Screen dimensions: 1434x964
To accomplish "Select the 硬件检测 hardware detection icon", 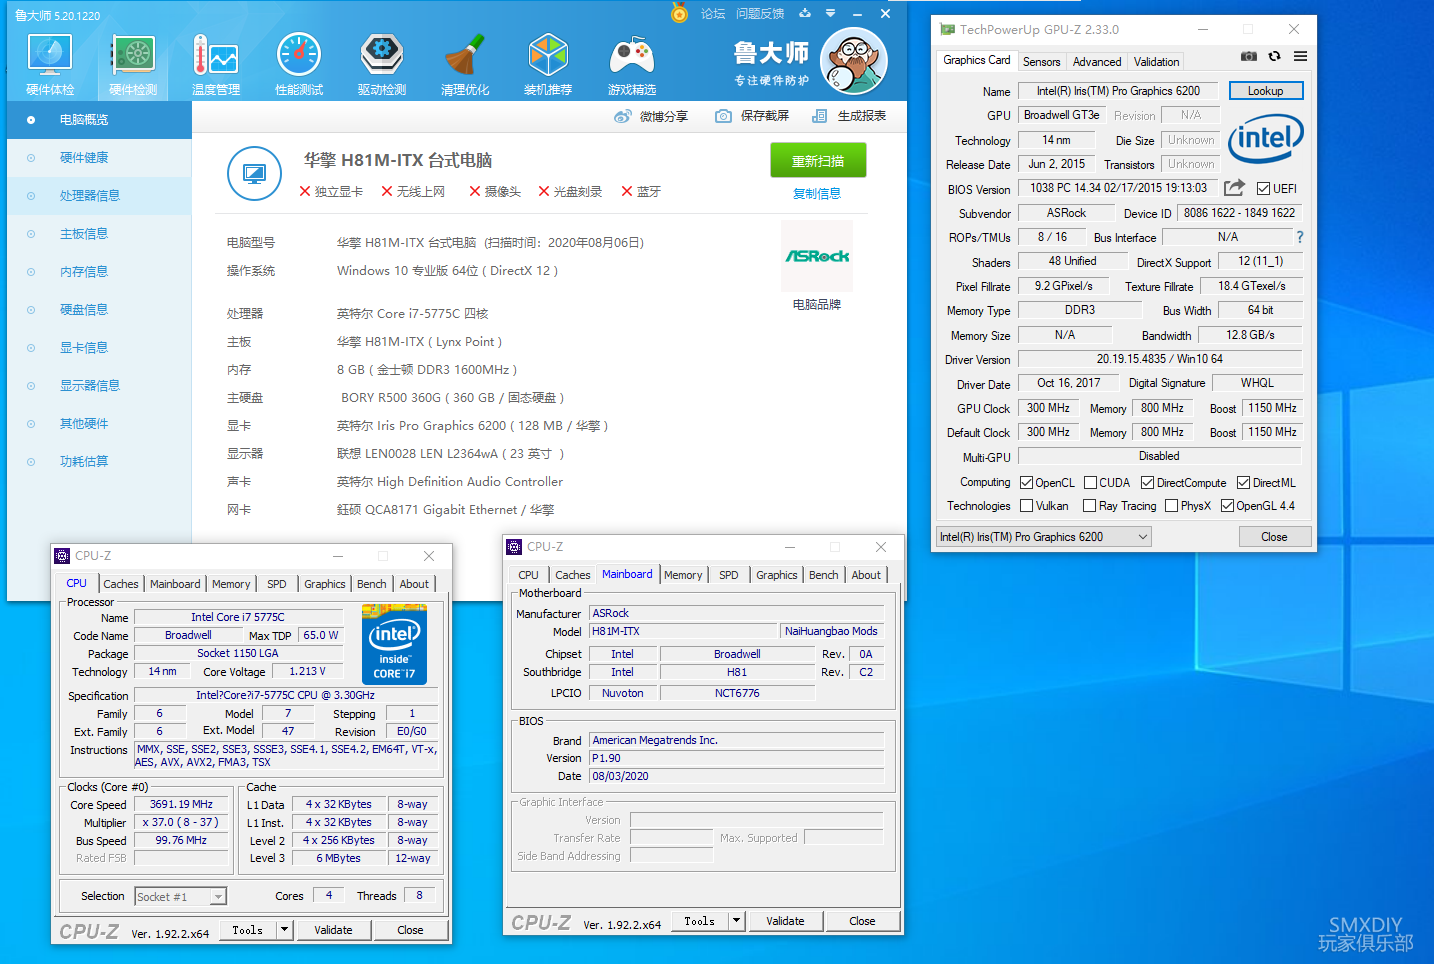I will tap(133, 64).
